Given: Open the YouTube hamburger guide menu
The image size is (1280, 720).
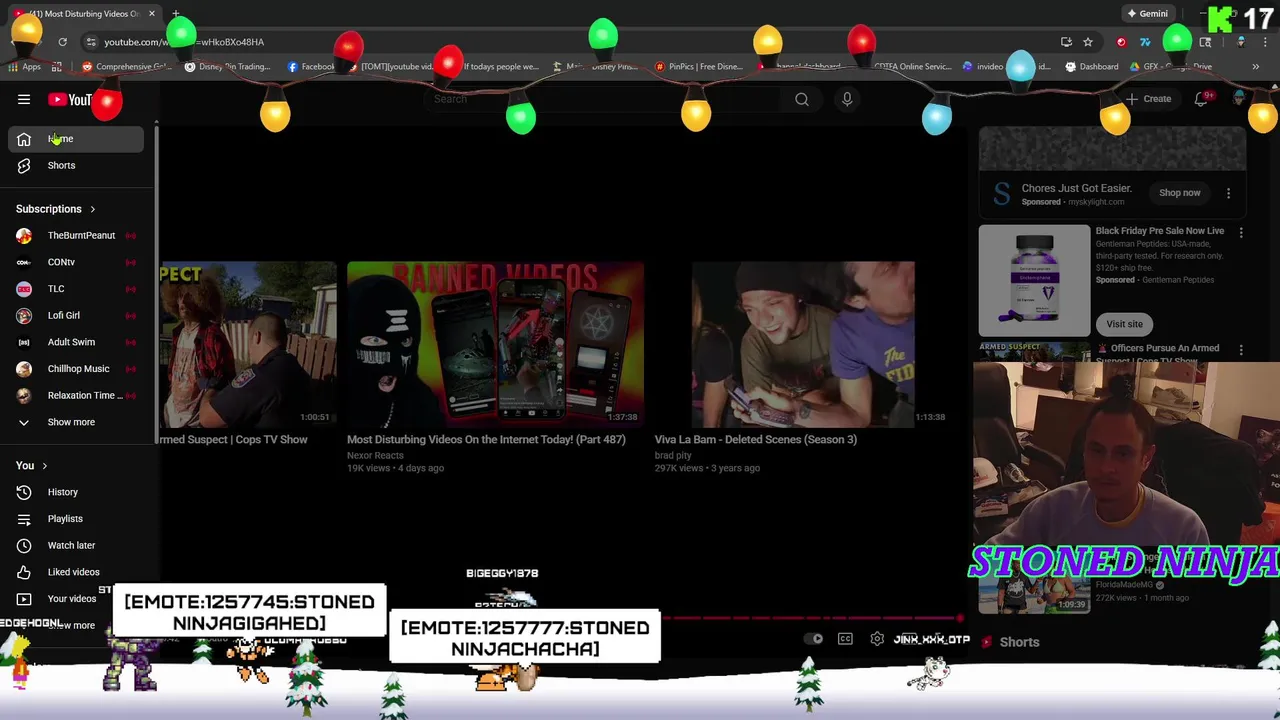Looking at the screenshot, I should (24, 99).
